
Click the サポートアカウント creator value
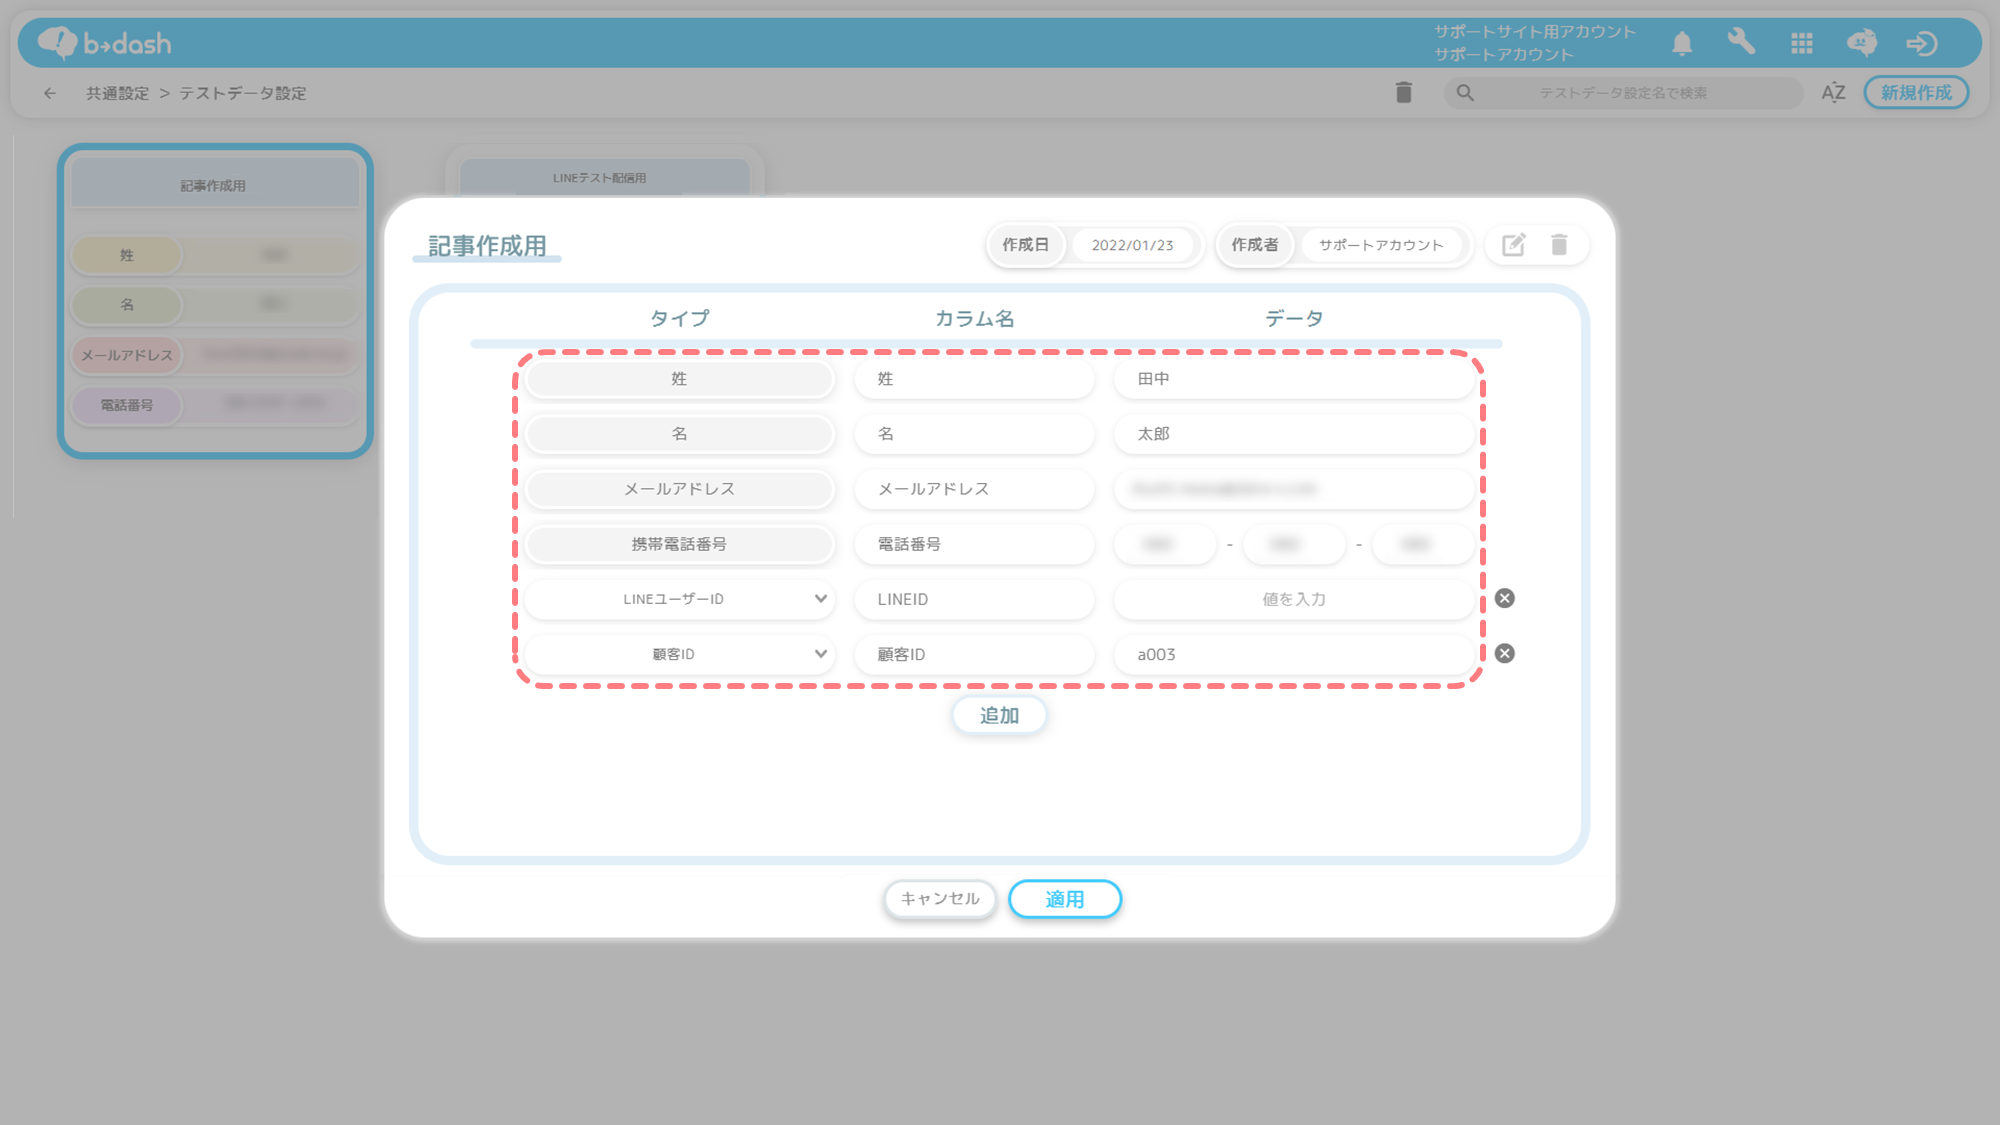pos(1381,245)
